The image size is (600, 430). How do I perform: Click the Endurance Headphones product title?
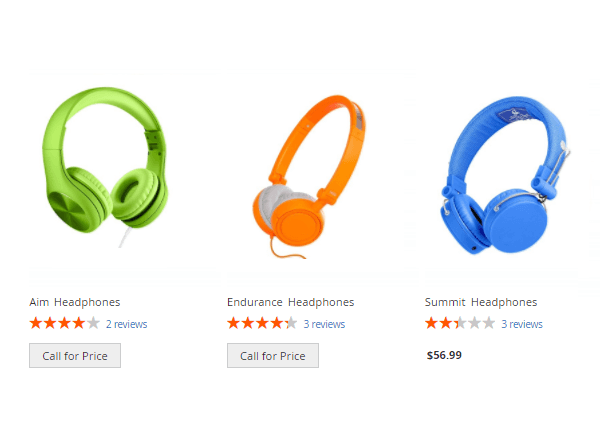coord(290,302)
